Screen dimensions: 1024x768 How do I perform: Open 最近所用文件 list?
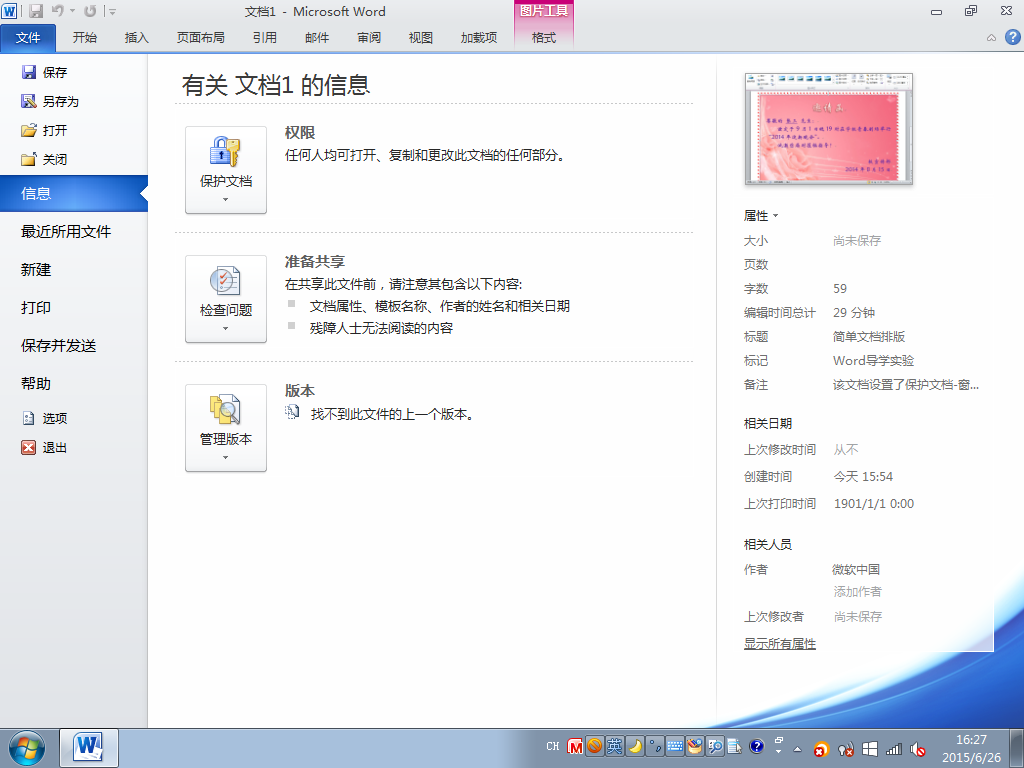tap(66, 231)
